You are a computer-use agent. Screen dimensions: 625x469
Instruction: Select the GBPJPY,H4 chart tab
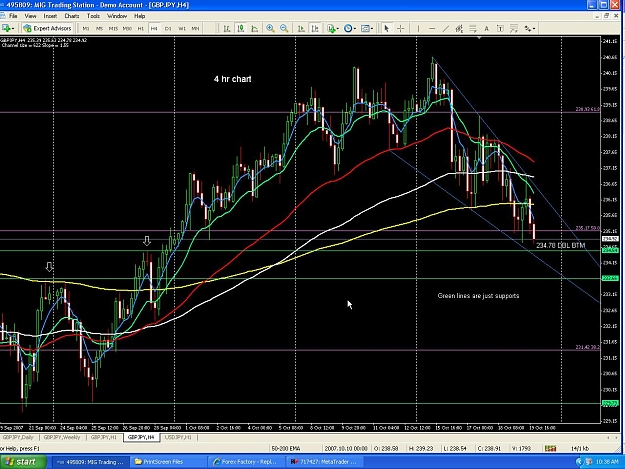point(141,438)
